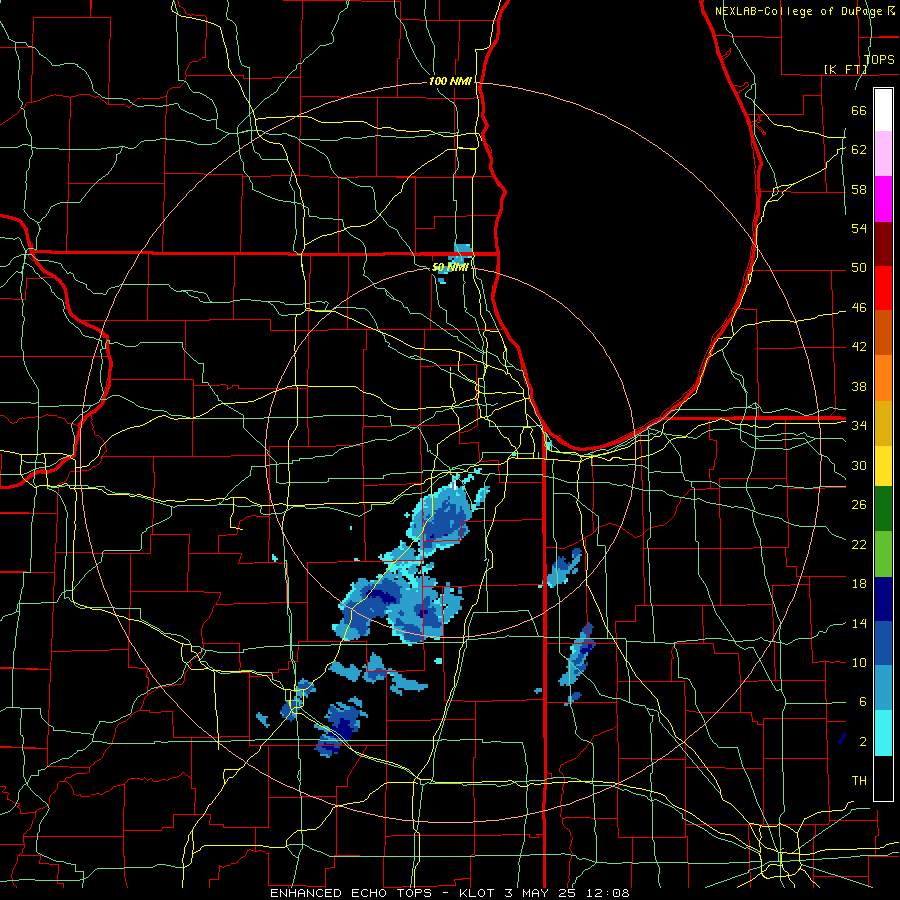Select the navy blue legend swatch
The image size is (900, 900).
(x=883, y=599)
